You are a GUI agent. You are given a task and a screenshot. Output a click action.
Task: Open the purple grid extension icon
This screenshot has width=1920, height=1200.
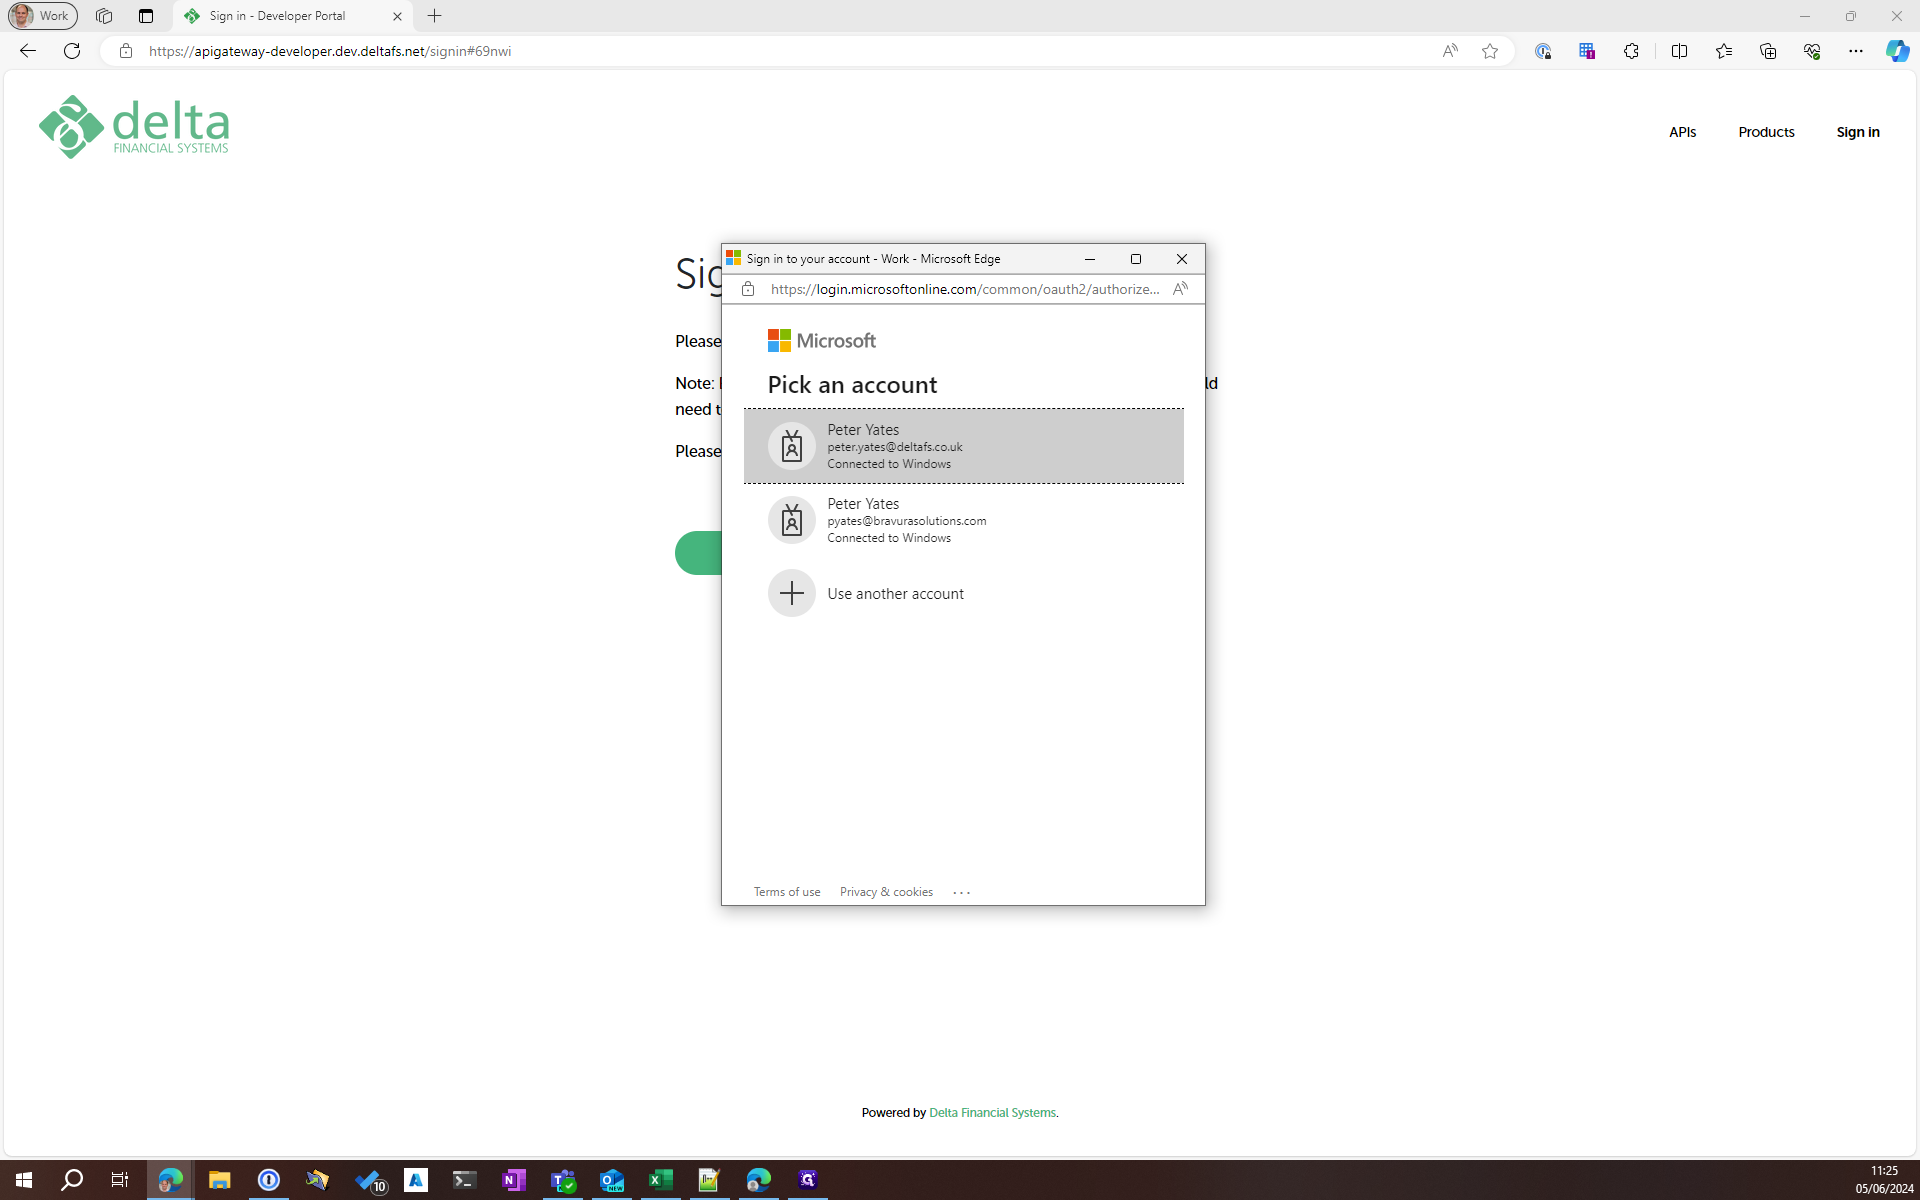pyautogui.click(x=1587, y=51)
